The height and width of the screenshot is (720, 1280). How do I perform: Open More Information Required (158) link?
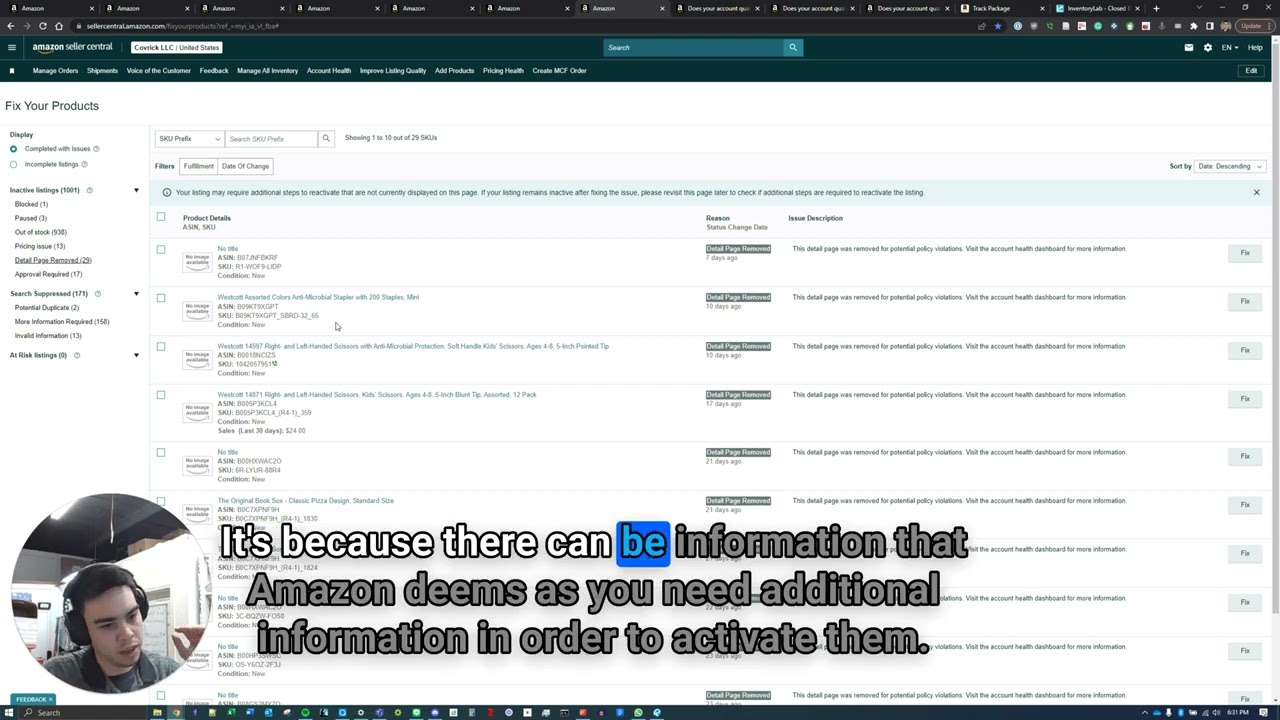(62, 322)
